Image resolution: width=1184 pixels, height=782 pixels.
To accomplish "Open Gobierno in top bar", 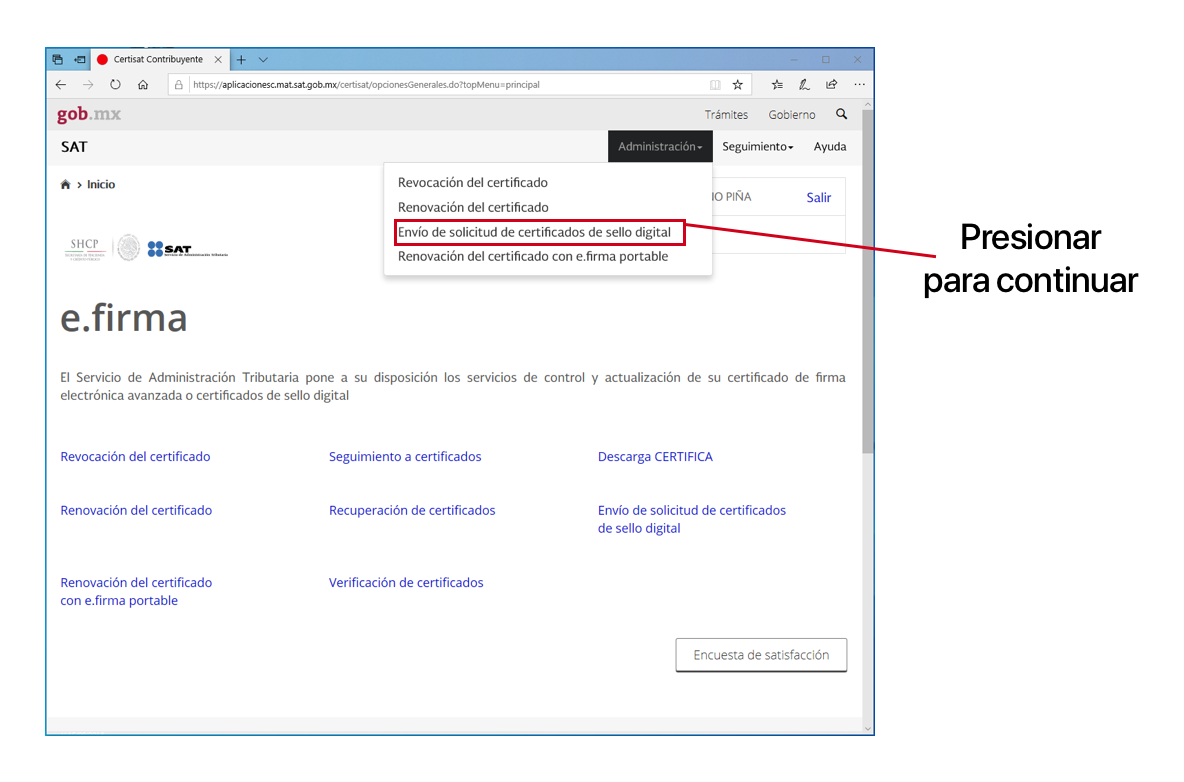I will pos(792,115).
